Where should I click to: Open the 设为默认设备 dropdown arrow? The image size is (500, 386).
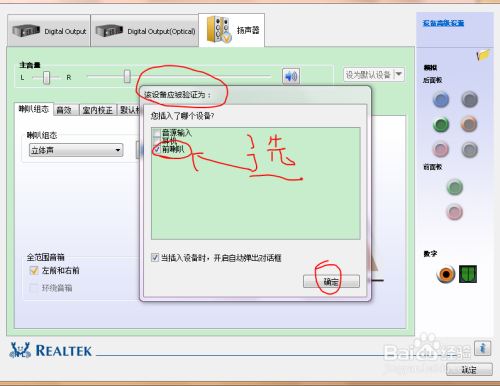click(x=399, y=74)
